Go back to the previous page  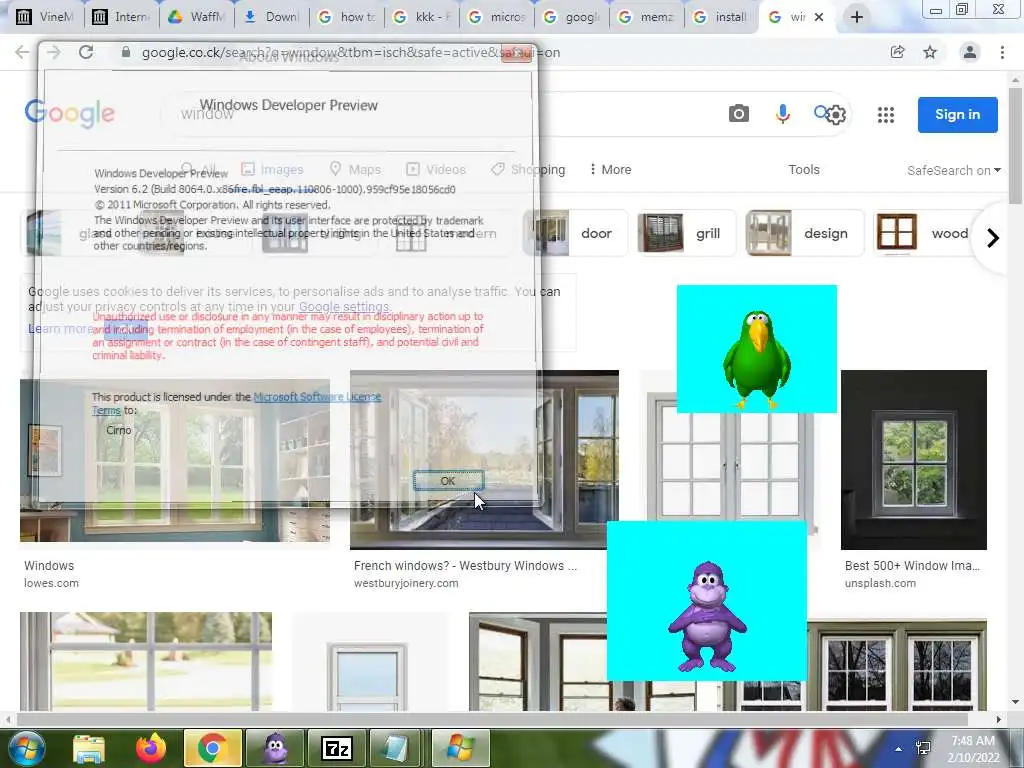(x=22, y=52)
